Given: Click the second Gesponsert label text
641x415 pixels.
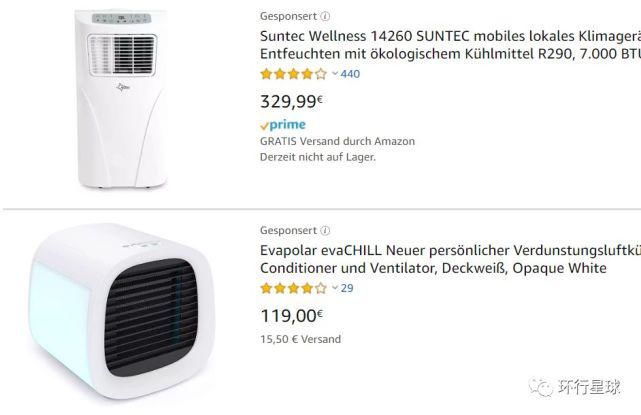Looking at the screenshot, I should click(x=289, y=231).
